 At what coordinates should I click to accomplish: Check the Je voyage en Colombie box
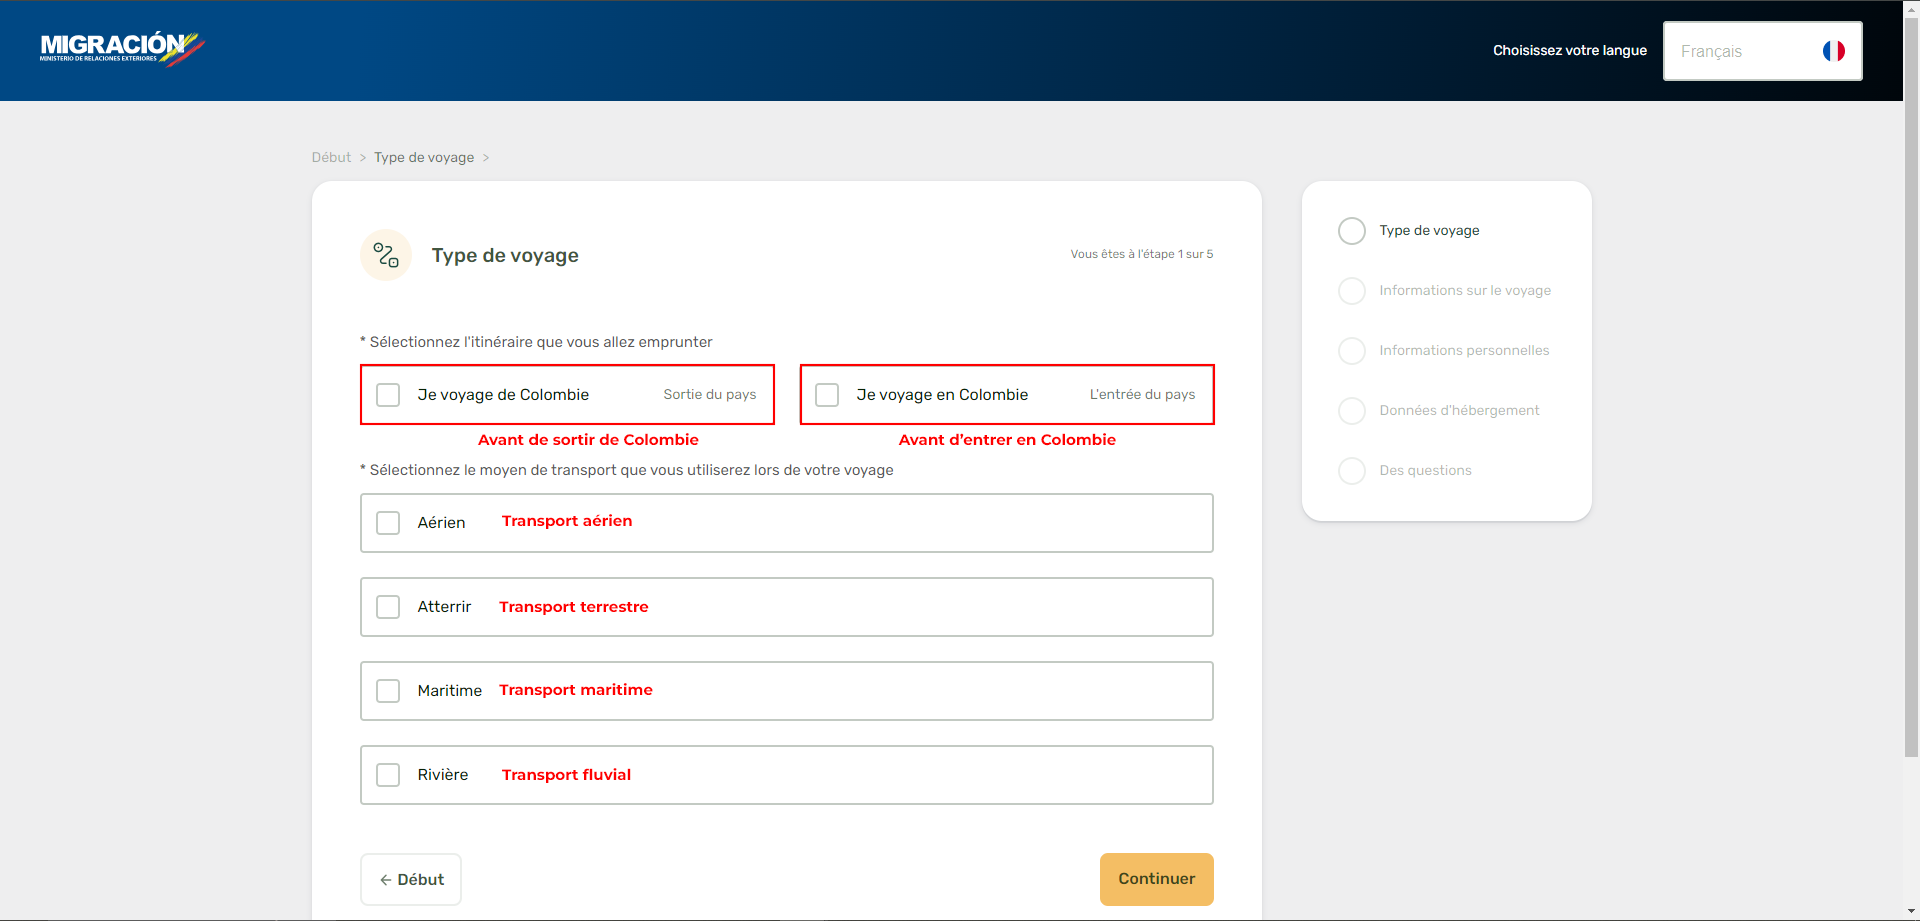[827, 395]
